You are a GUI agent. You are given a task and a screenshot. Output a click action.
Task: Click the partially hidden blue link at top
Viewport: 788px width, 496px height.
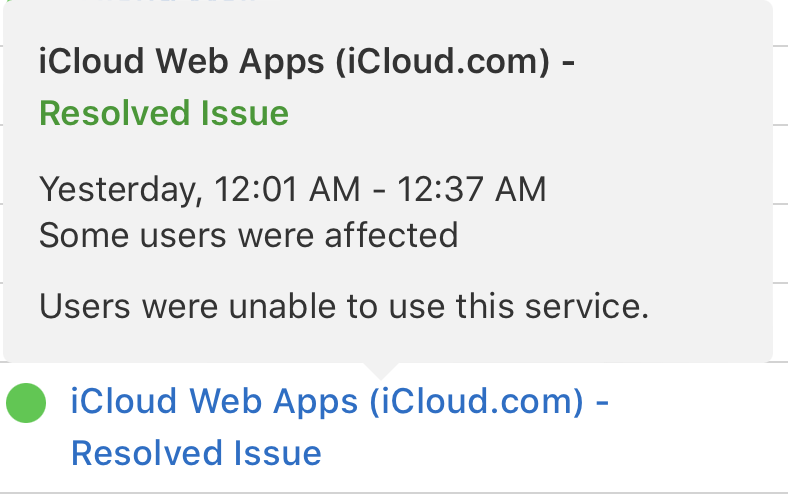click(190, 3)
